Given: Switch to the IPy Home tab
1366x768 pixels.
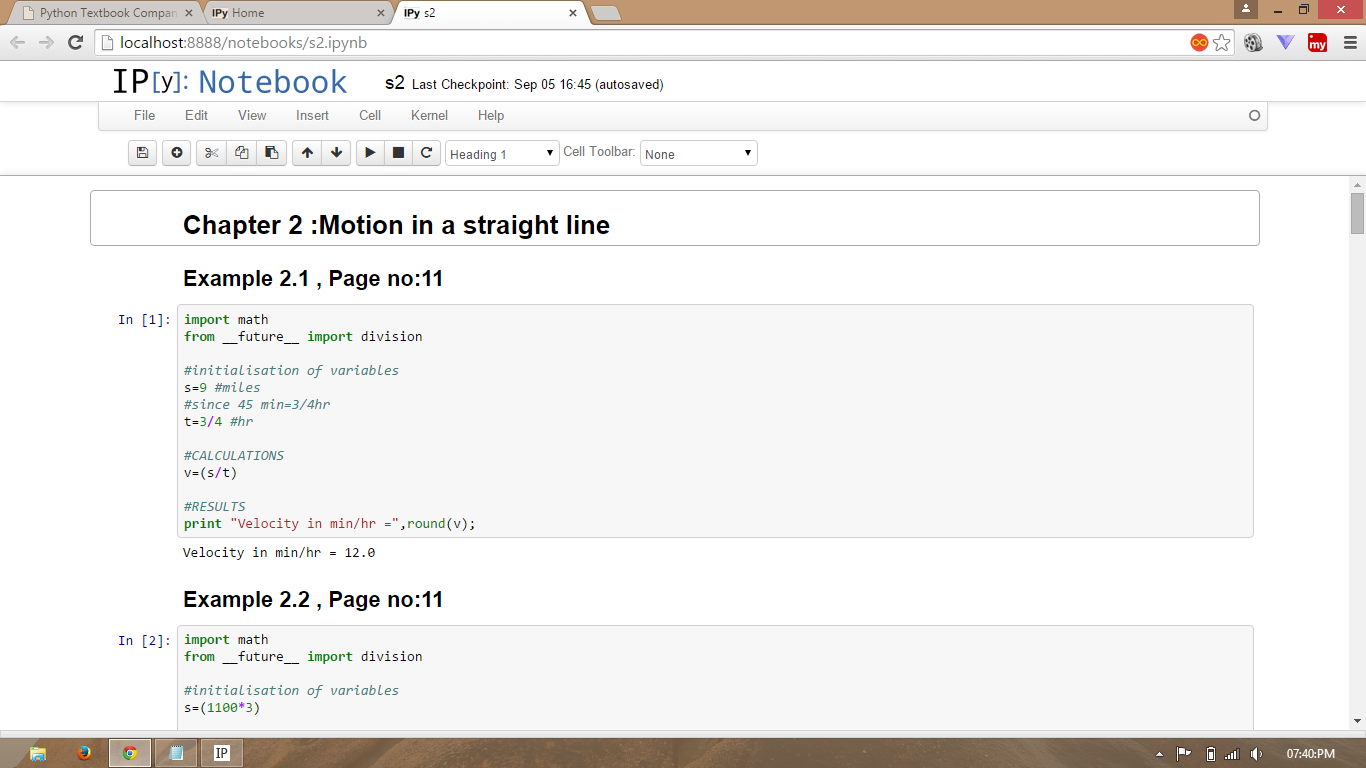Looking at the screenshot, I should [297, 13].
